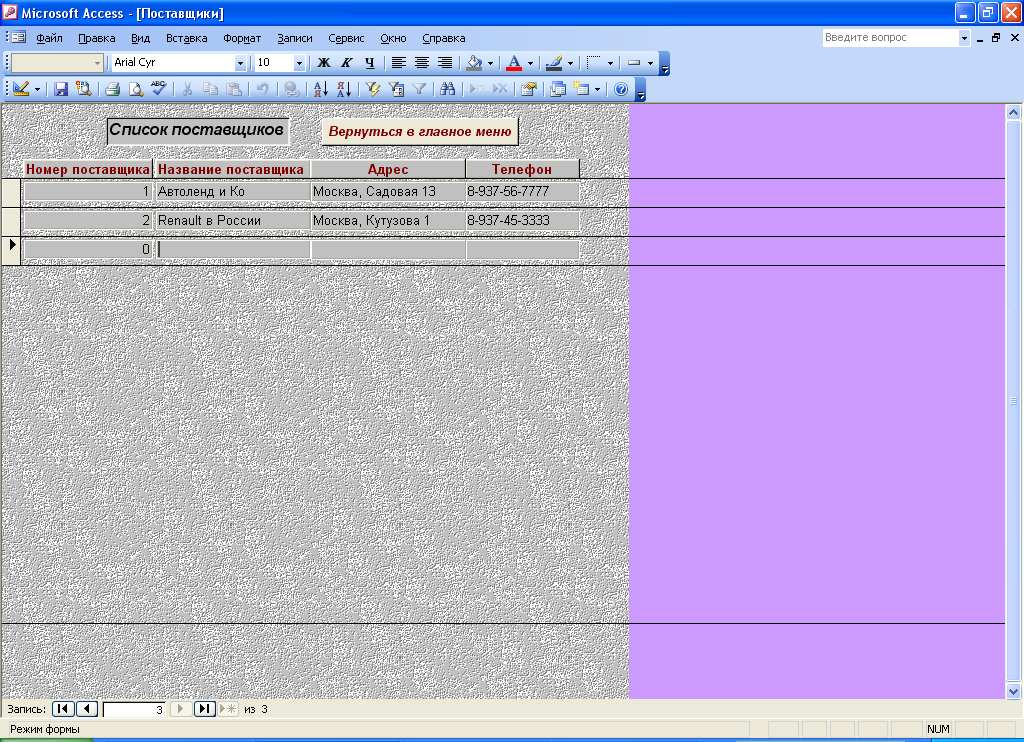Open the Database Window icon
The height and width of the screenshot is (742, 1024).
[558, 89]
